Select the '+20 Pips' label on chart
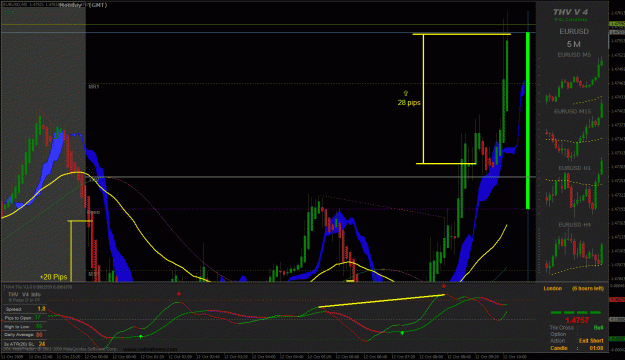The image size is (625, 360). 53,277
